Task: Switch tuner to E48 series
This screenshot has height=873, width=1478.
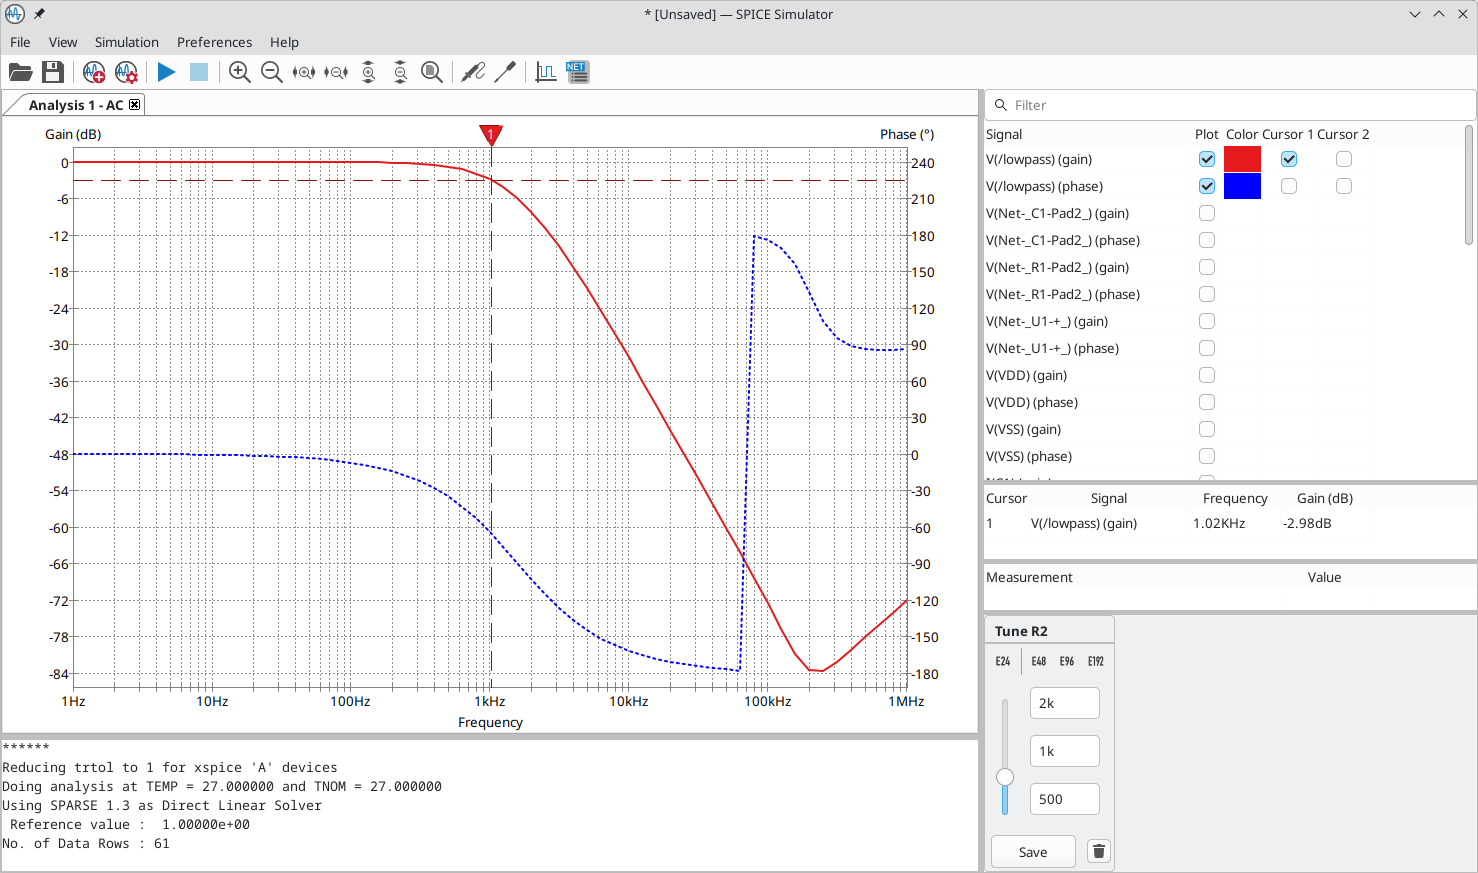Action: click(x=1038, y=661)
